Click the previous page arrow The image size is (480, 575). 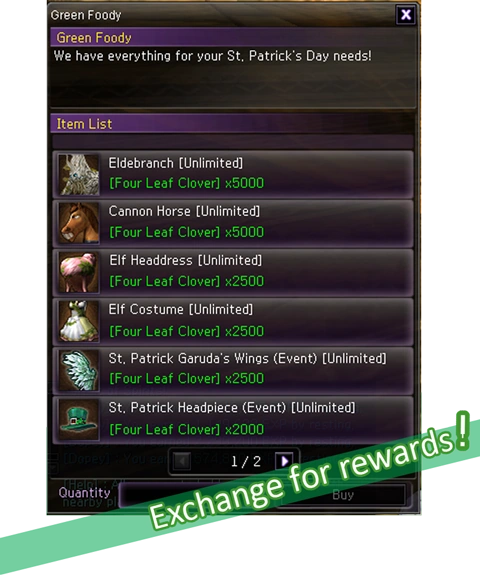[x=182, y=461]
